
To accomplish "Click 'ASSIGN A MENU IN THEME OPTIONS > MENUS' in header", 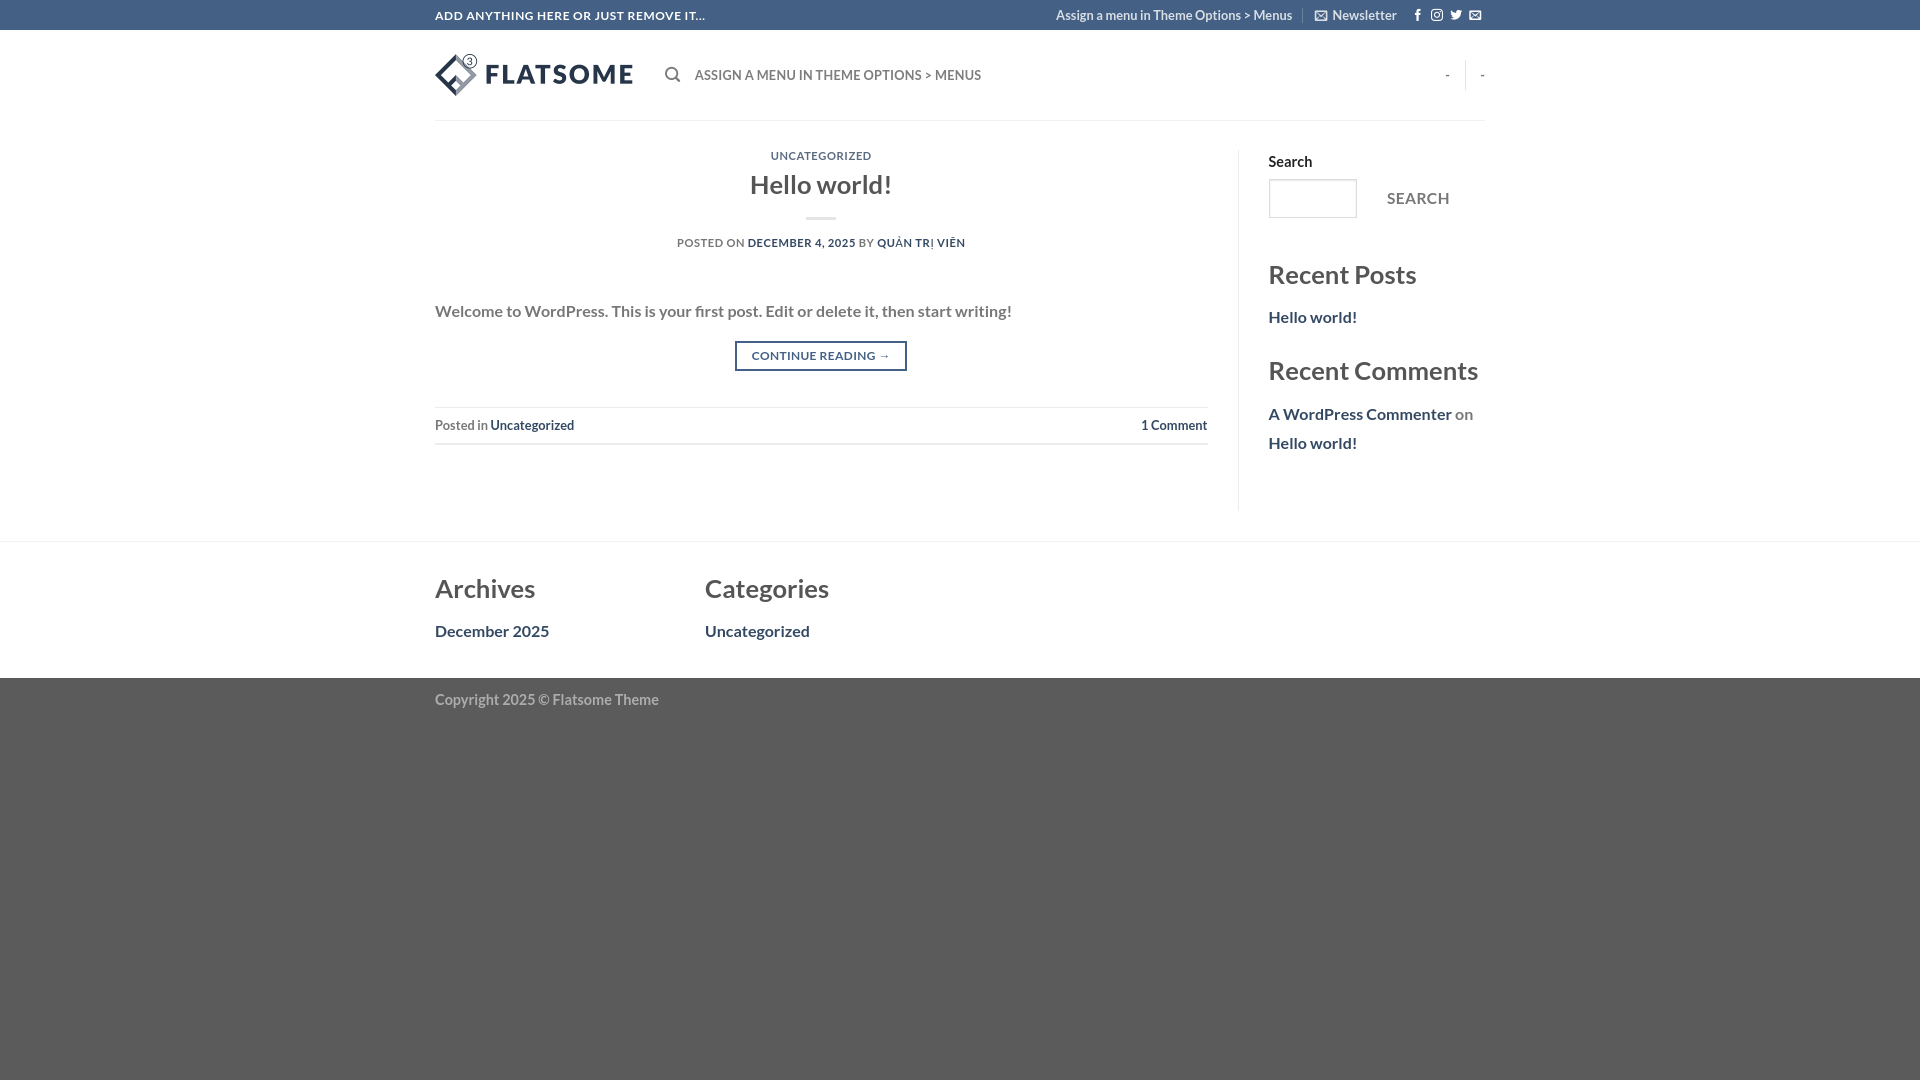I will 838,75.
